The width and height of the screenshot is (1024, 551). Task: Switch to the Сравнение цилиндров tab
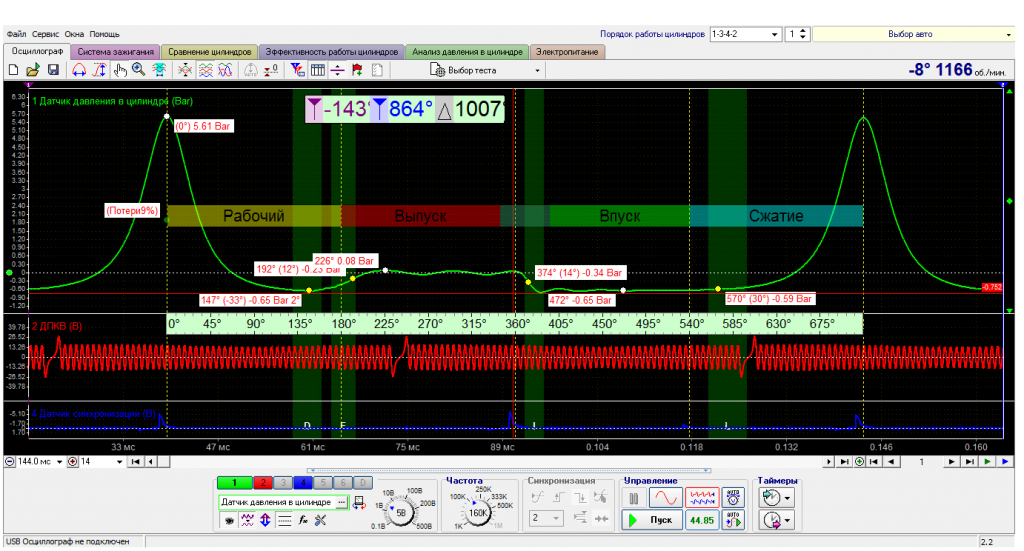pos(209,52)
